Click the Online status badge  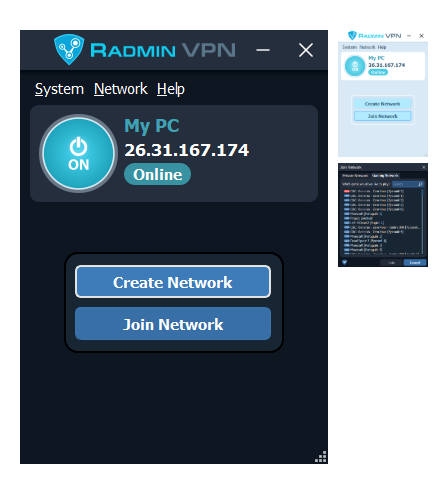[x=157, y=174]
